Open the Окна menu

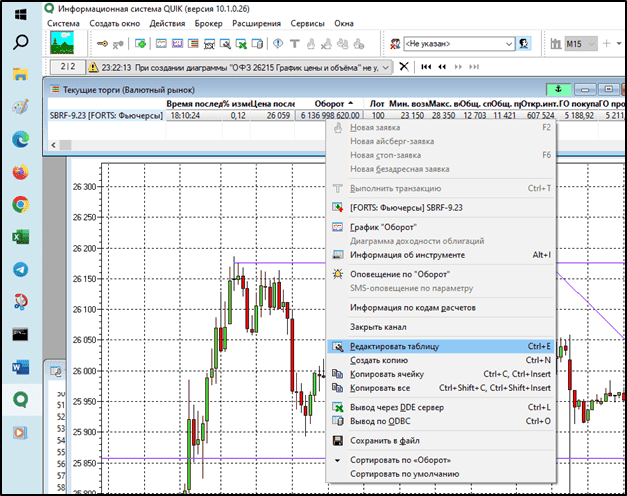point(344,23)
